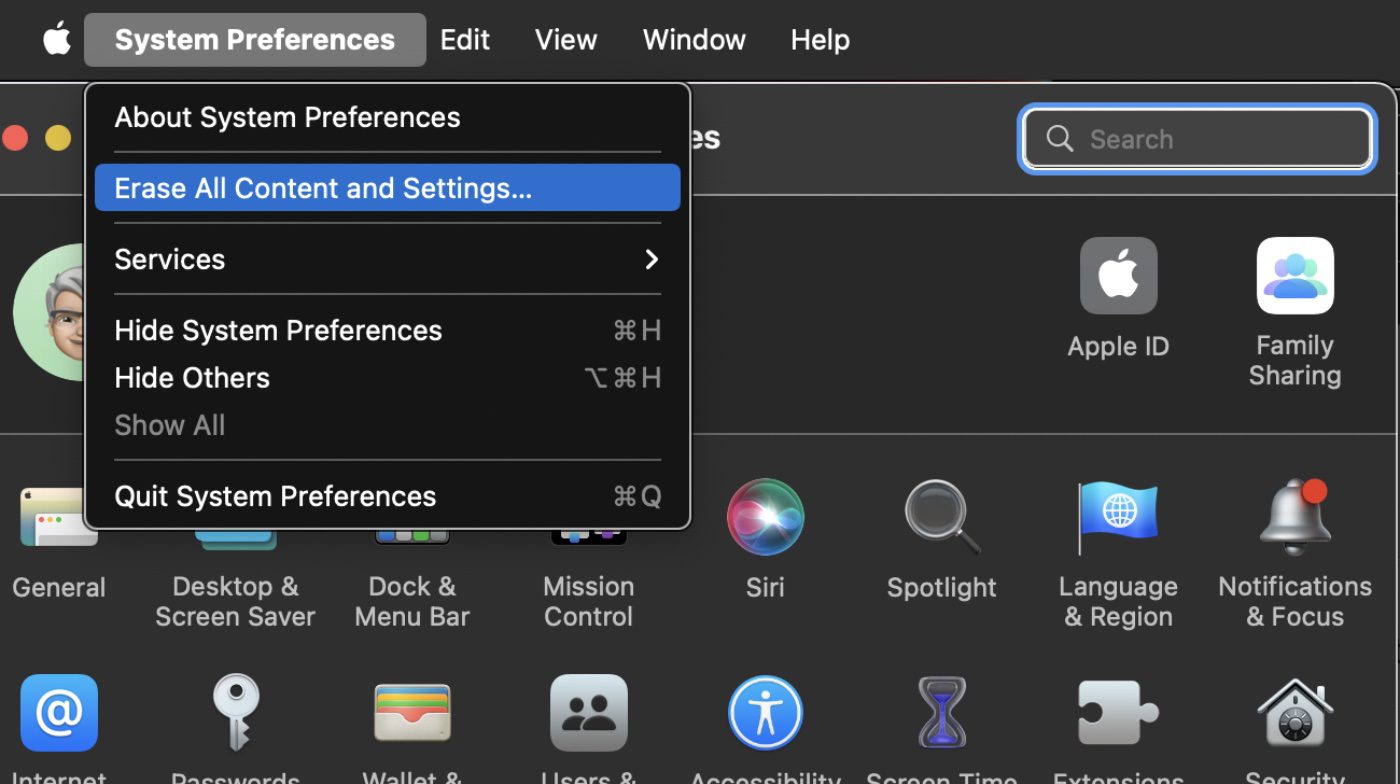
Task: Choose About System Preferences
Action: (287, 117)
